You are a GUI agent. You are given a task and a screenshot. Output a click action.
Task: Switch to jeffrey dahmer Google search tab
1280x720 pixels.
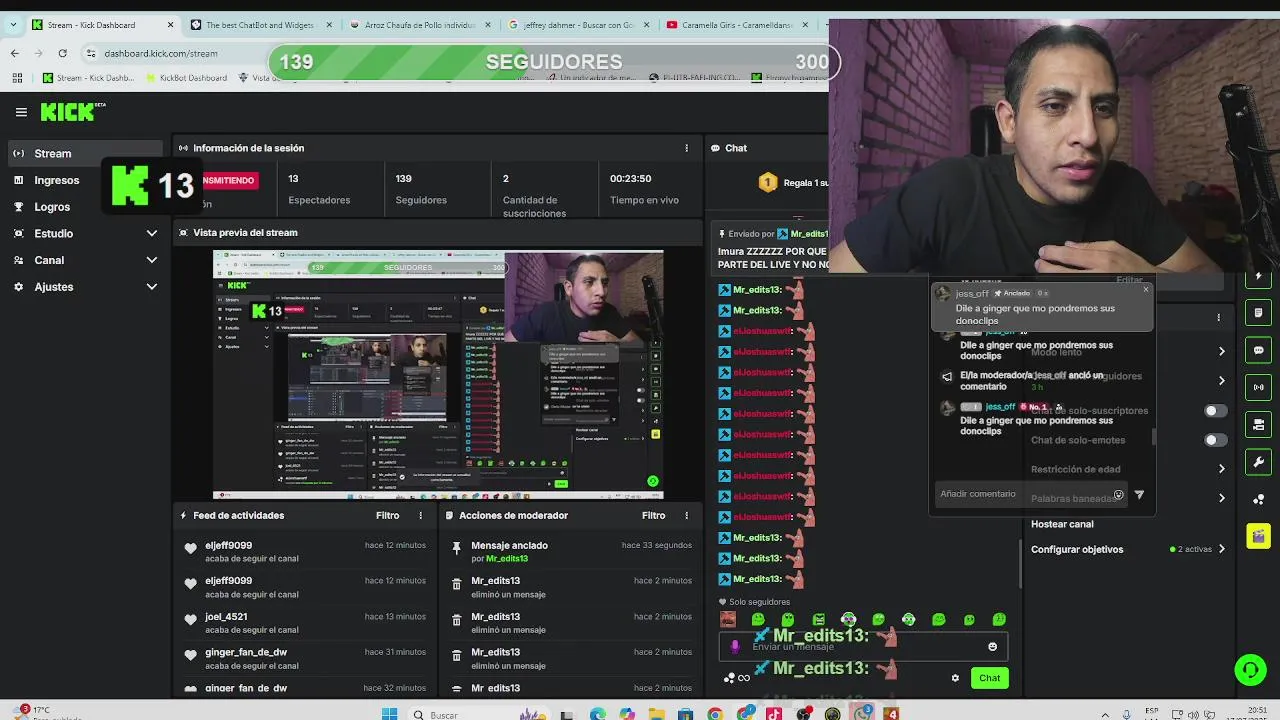578,25
